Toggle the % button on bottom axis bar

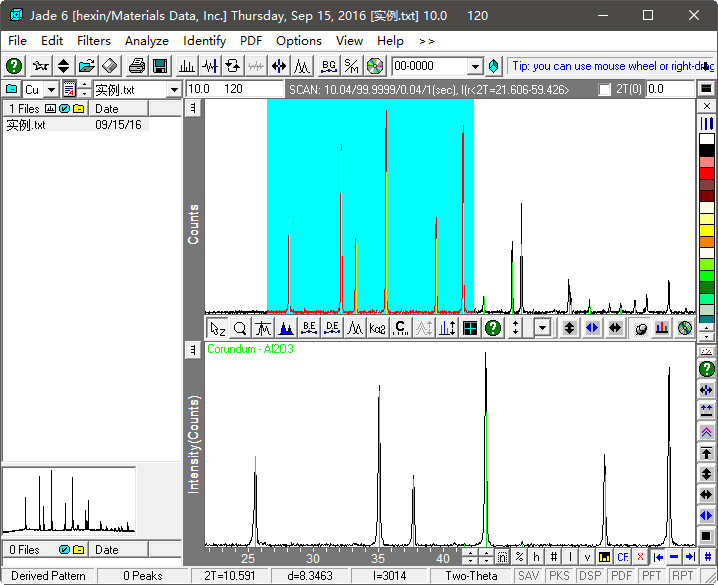pyautogui.click(x=519, y=557)
